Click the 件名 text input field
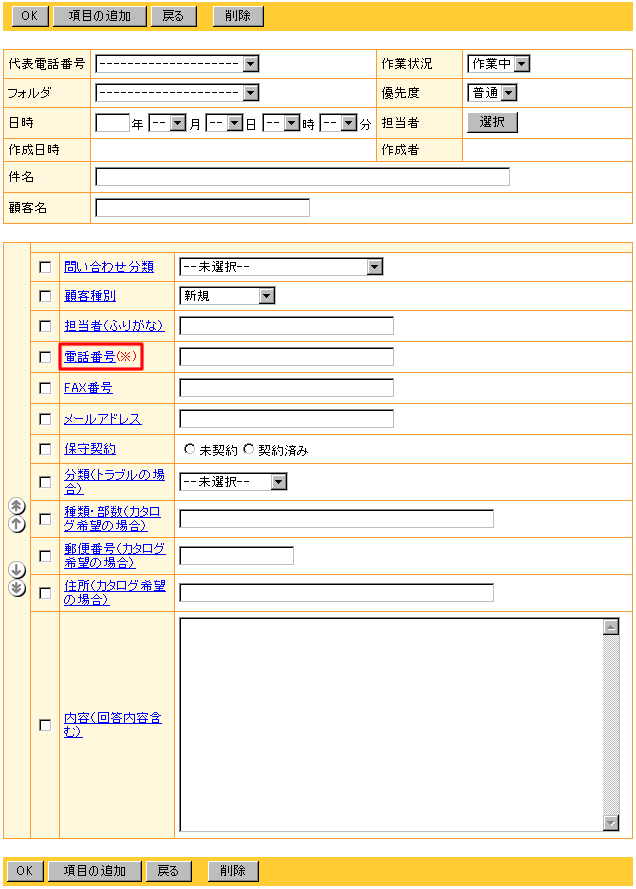Image resolution: width=636 pixels, height=889 pixels. (302, 177)
